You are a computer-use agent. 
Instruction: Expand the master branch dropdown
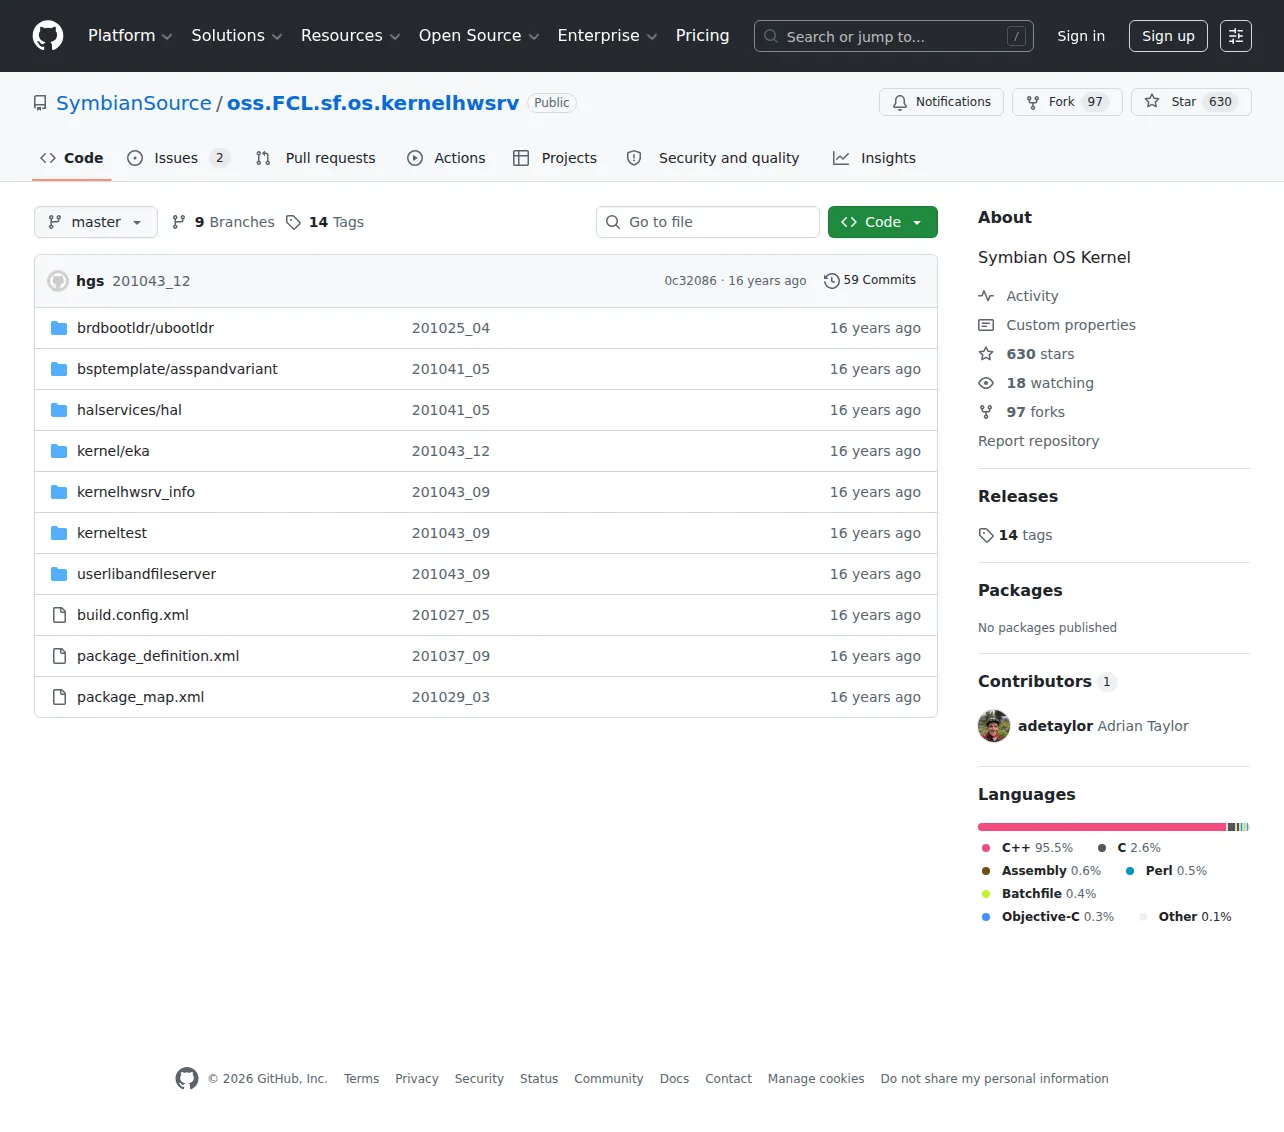pyautogui.click(x=96, y=222)
